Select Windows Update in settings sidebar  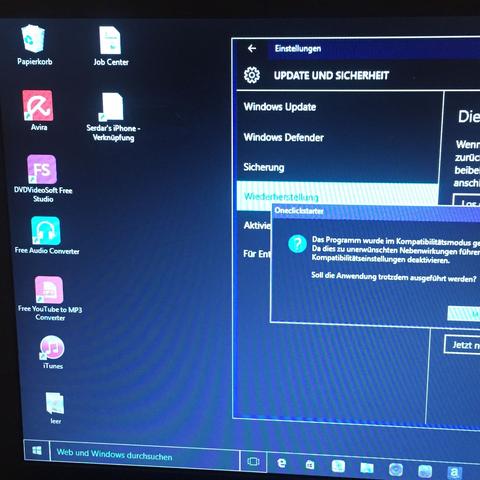tap(339, 107)
